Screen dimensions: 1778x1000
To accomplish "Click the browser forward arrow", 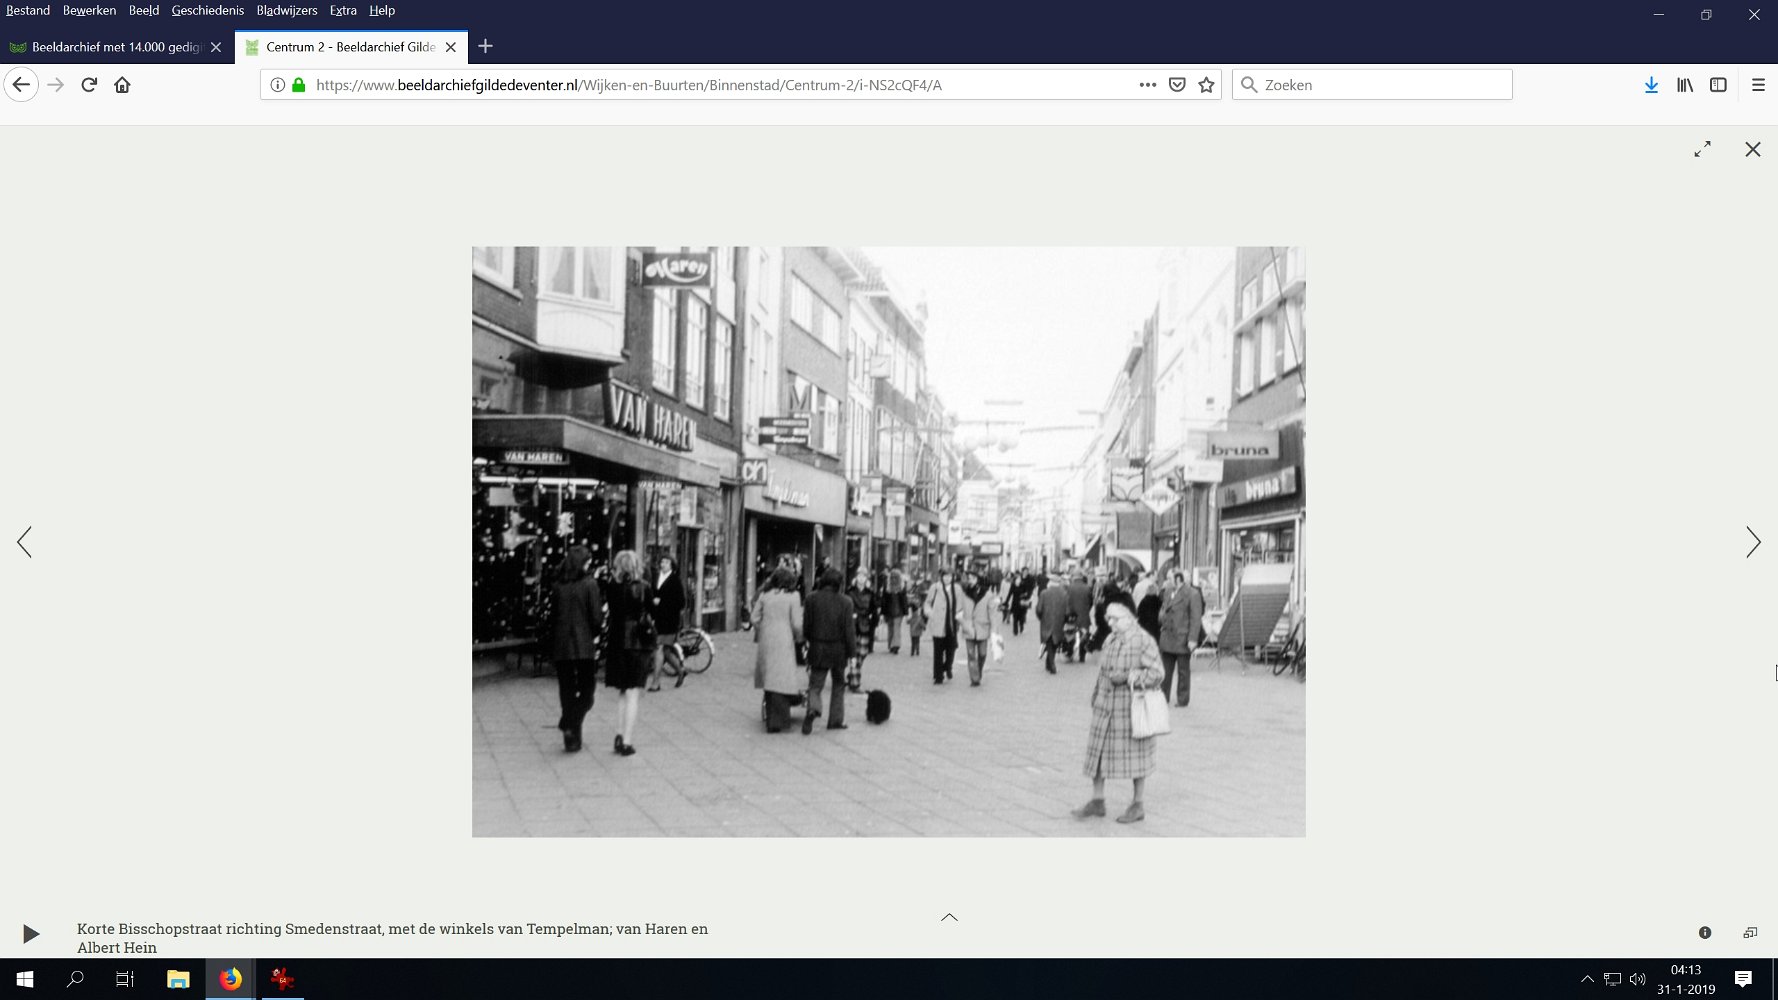I will click(x=56, y=85).
